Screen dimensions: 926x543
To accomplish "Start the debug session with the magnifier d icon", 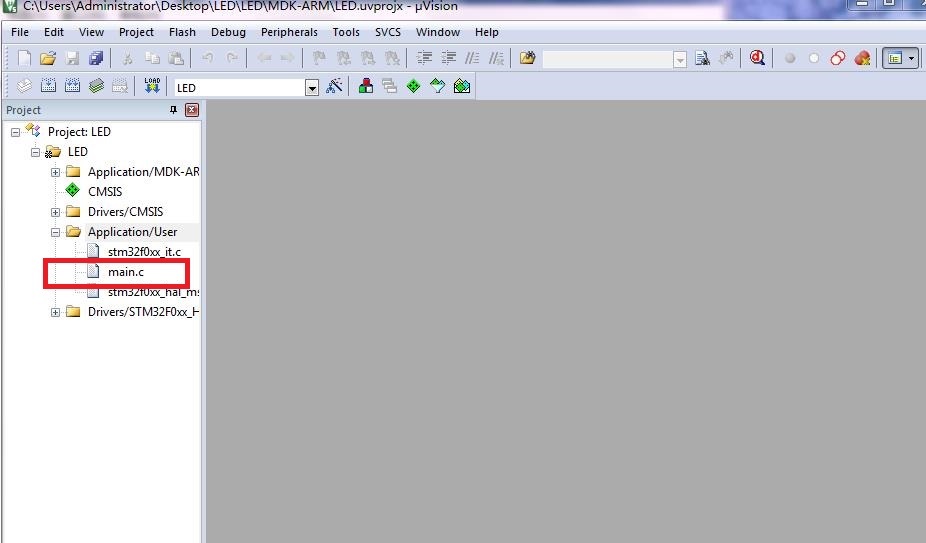I will [x=757, y=58].
